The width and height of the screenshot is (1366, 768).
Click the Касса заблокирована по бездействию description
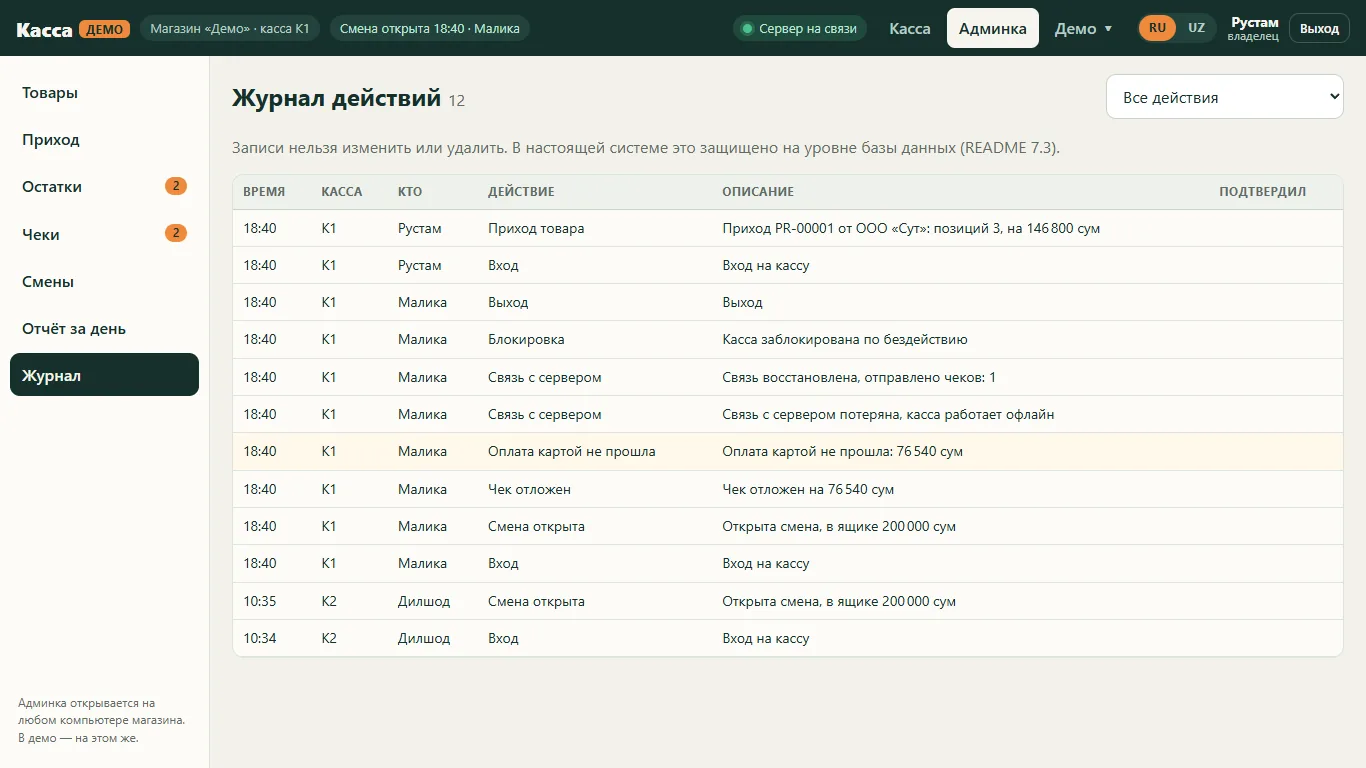845,339
